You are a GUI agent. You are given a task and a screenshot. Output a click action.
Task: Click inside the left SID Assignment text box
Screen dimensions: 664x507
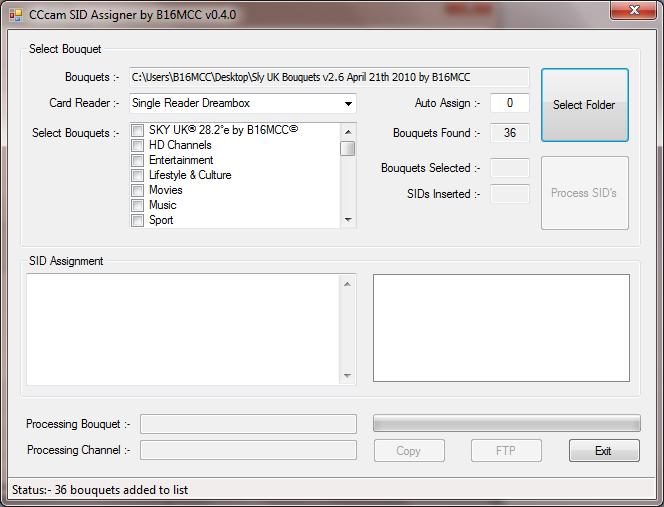point(183,330)
